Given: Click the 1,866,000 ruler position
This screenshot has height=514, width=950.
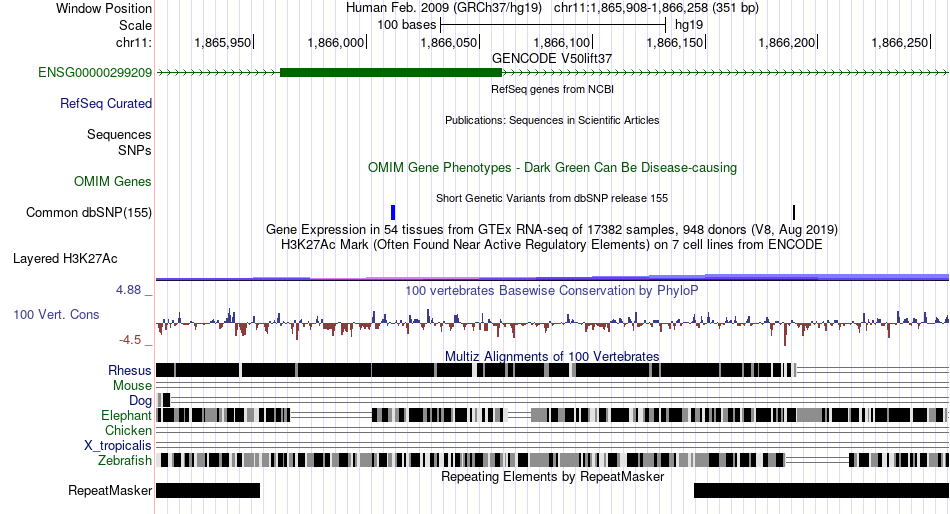Looking at the screenshot, I should point(336,42).
